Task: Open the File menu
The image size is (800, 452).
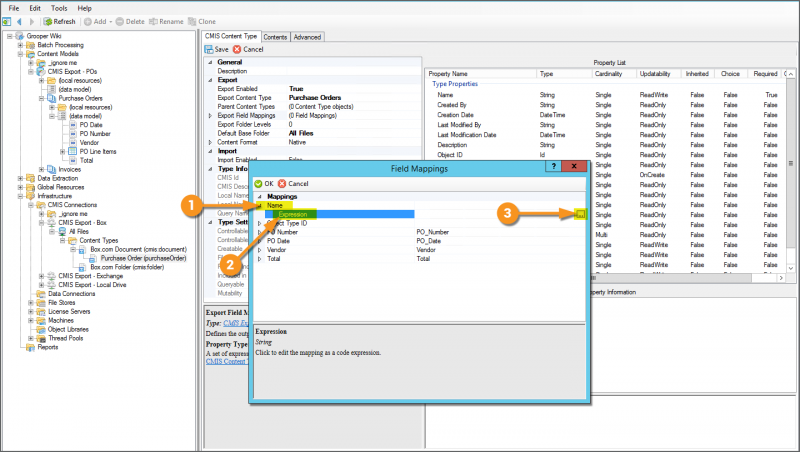Action: 14,8
